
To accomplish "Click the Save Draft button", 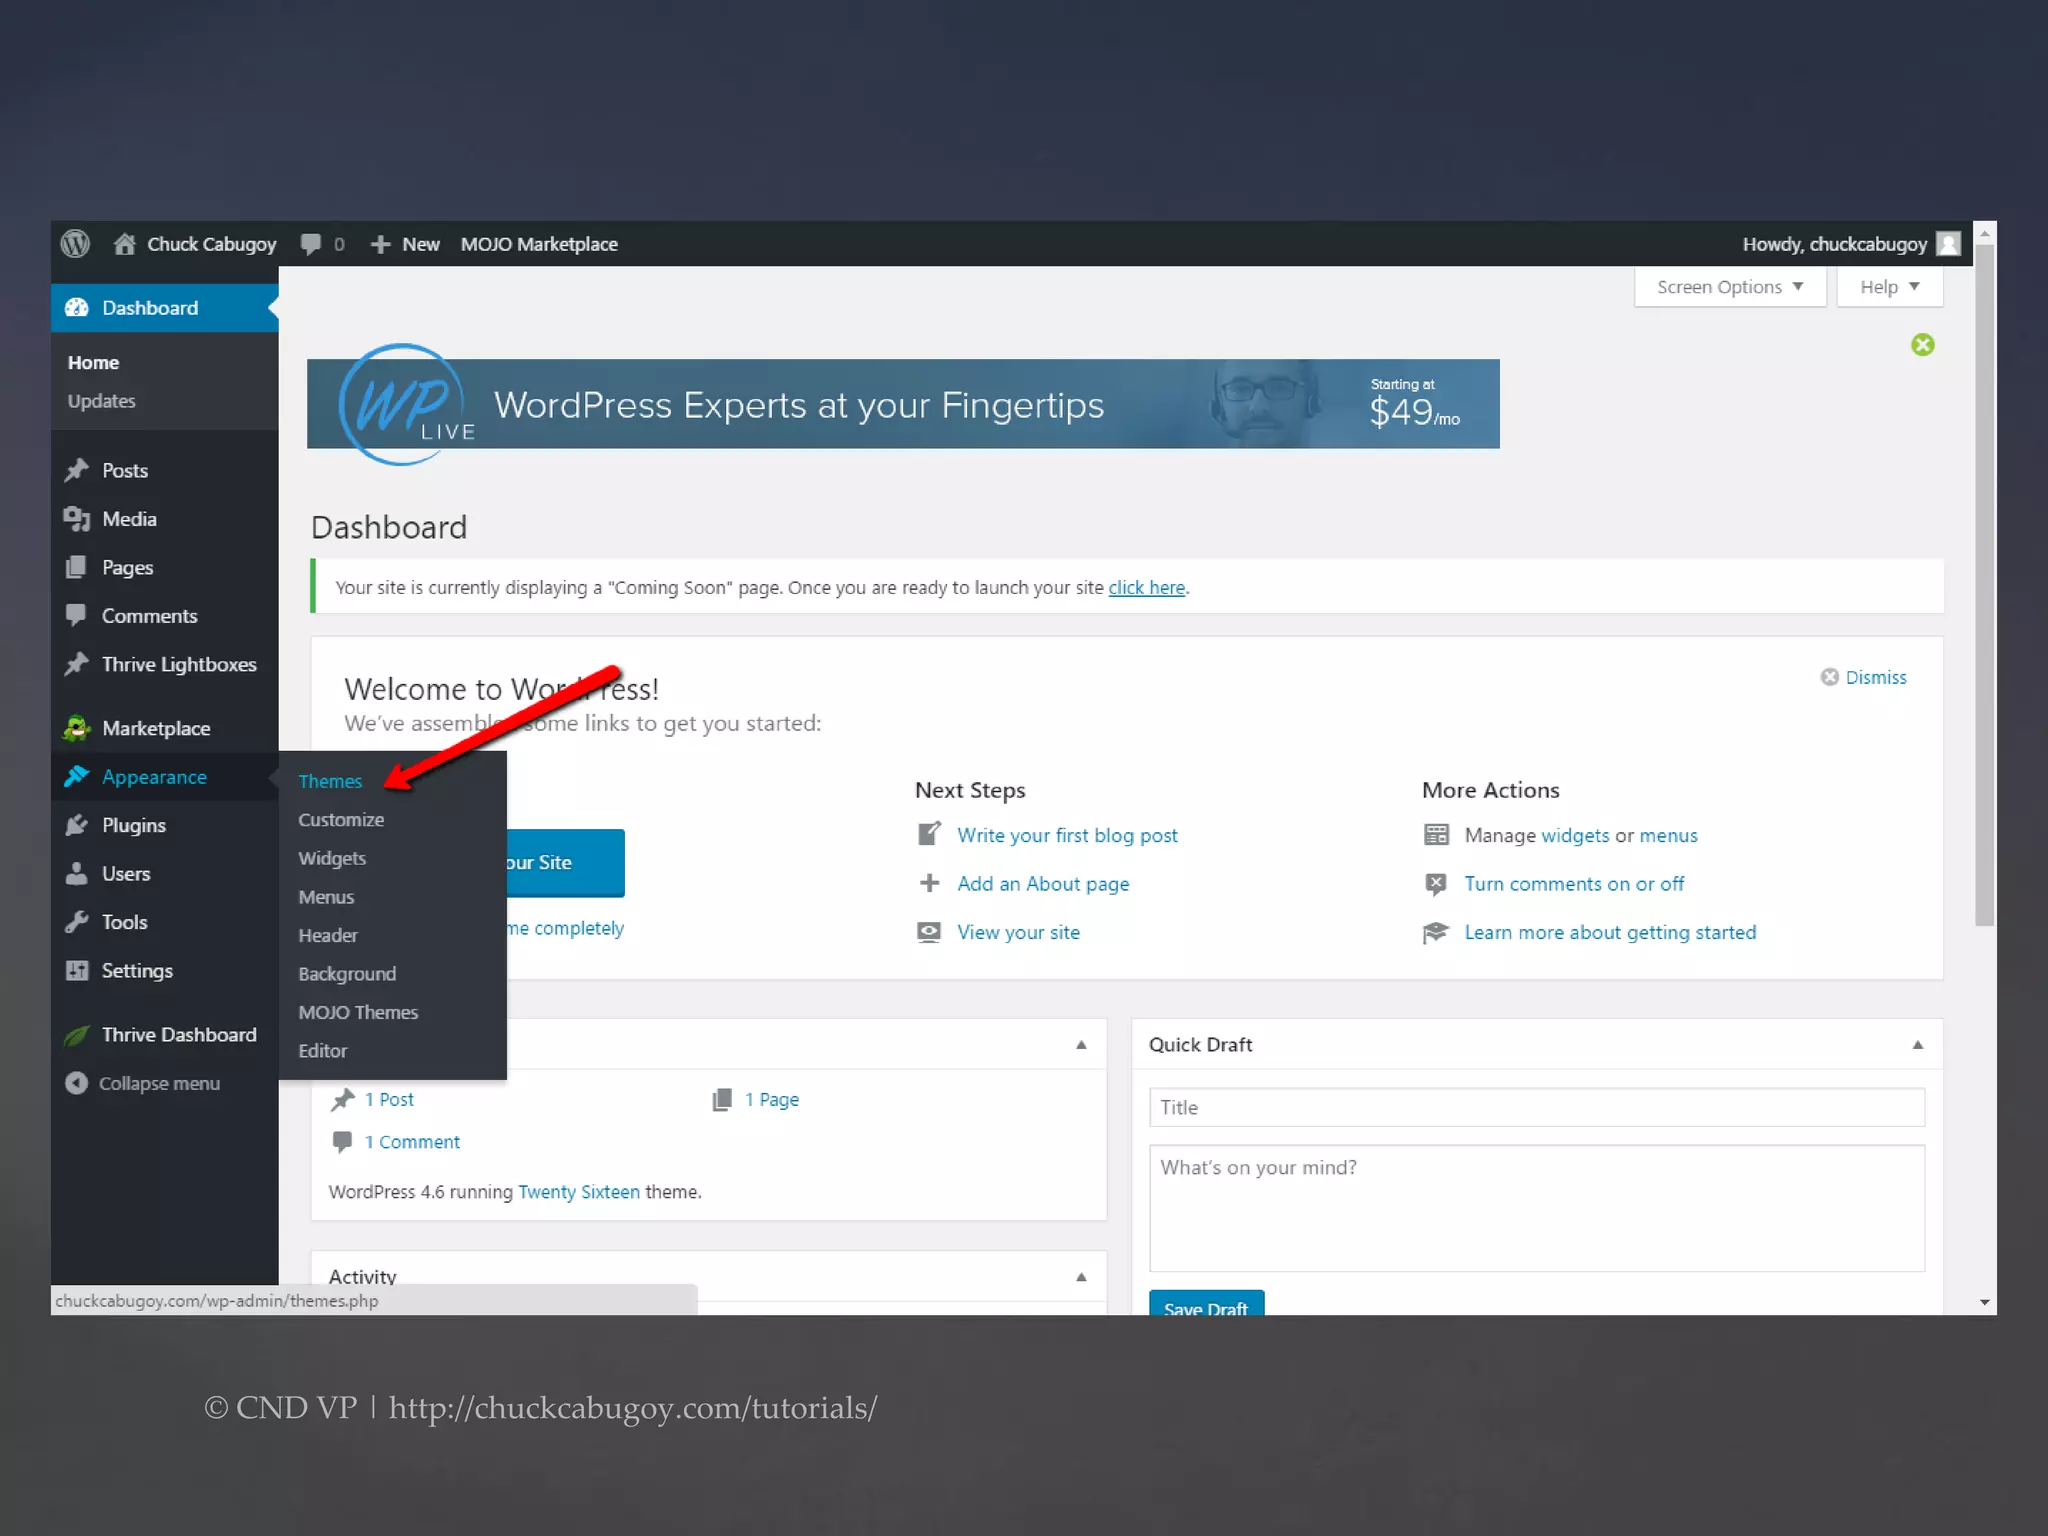I will click(x=1206, y=1303).
